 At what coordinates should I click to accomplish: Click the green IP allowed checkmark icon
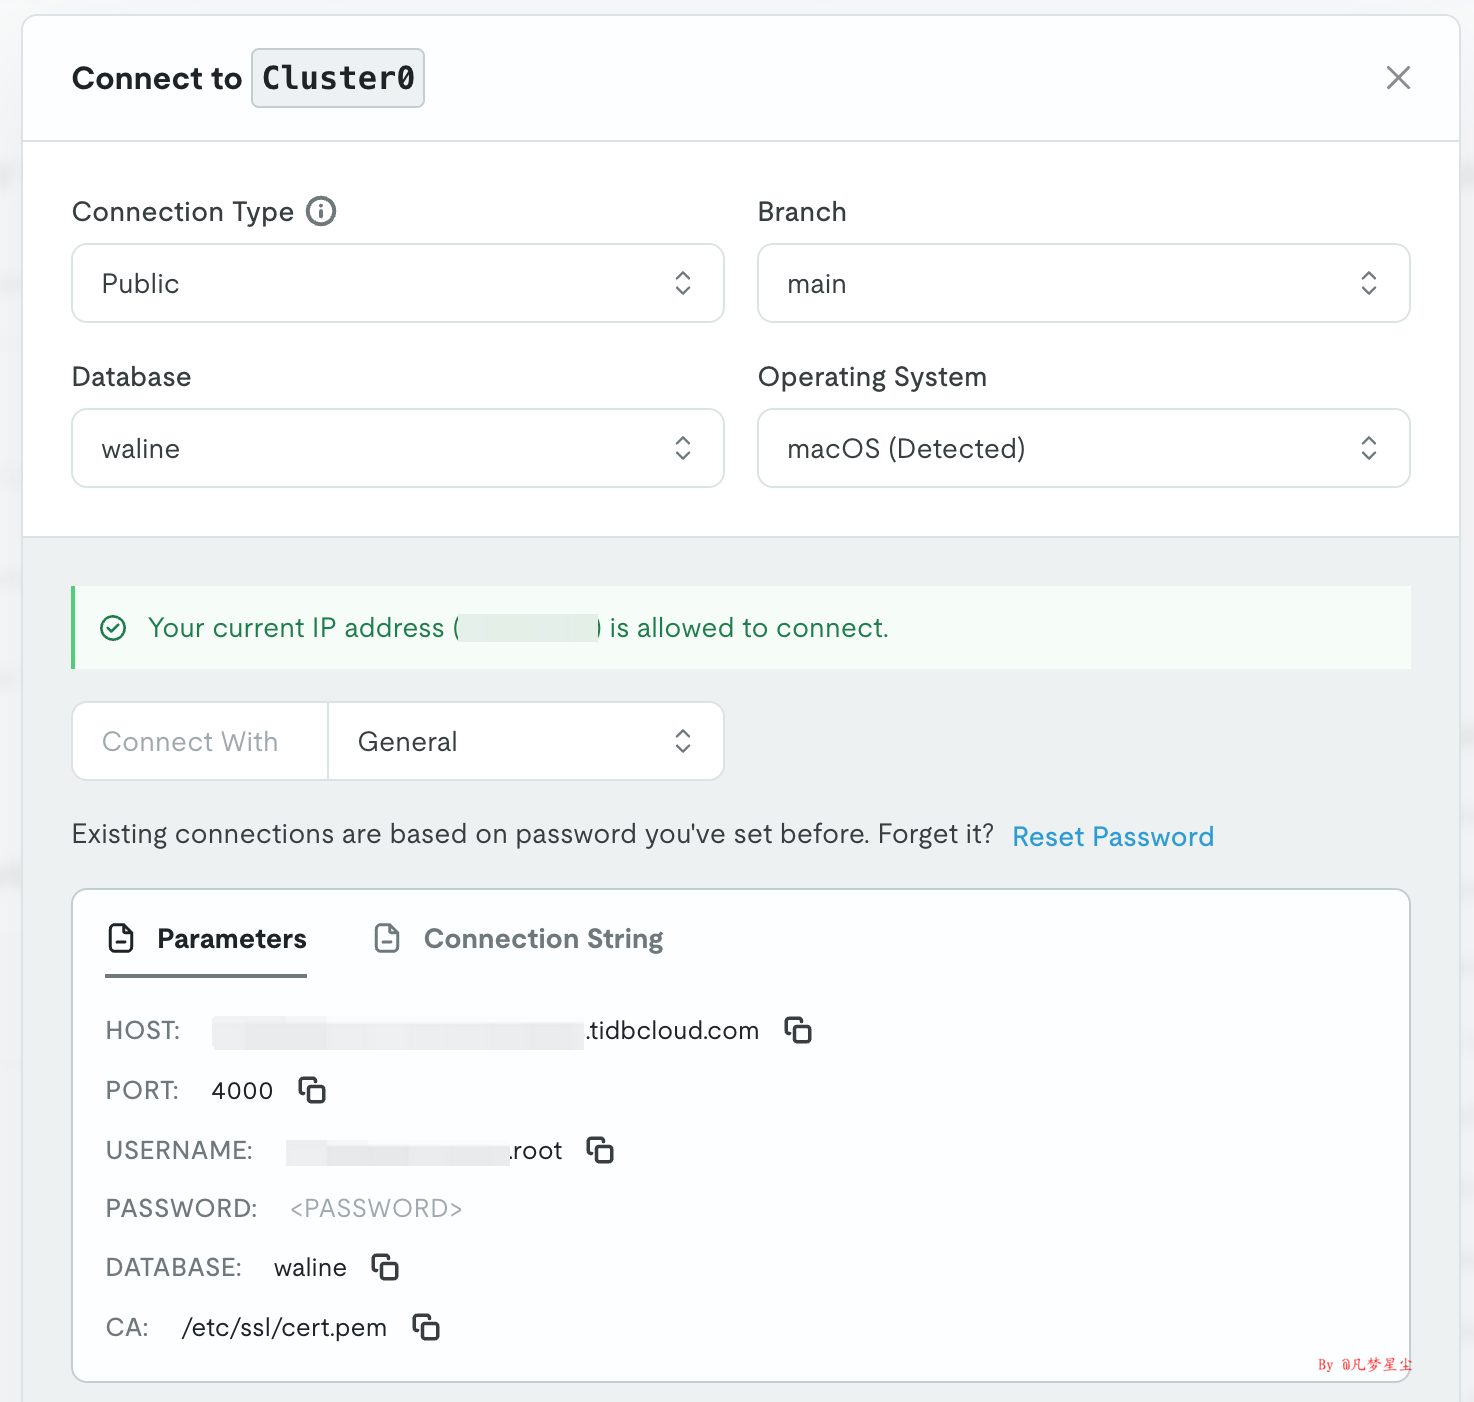pyautogui.click(x=113, y=627)
